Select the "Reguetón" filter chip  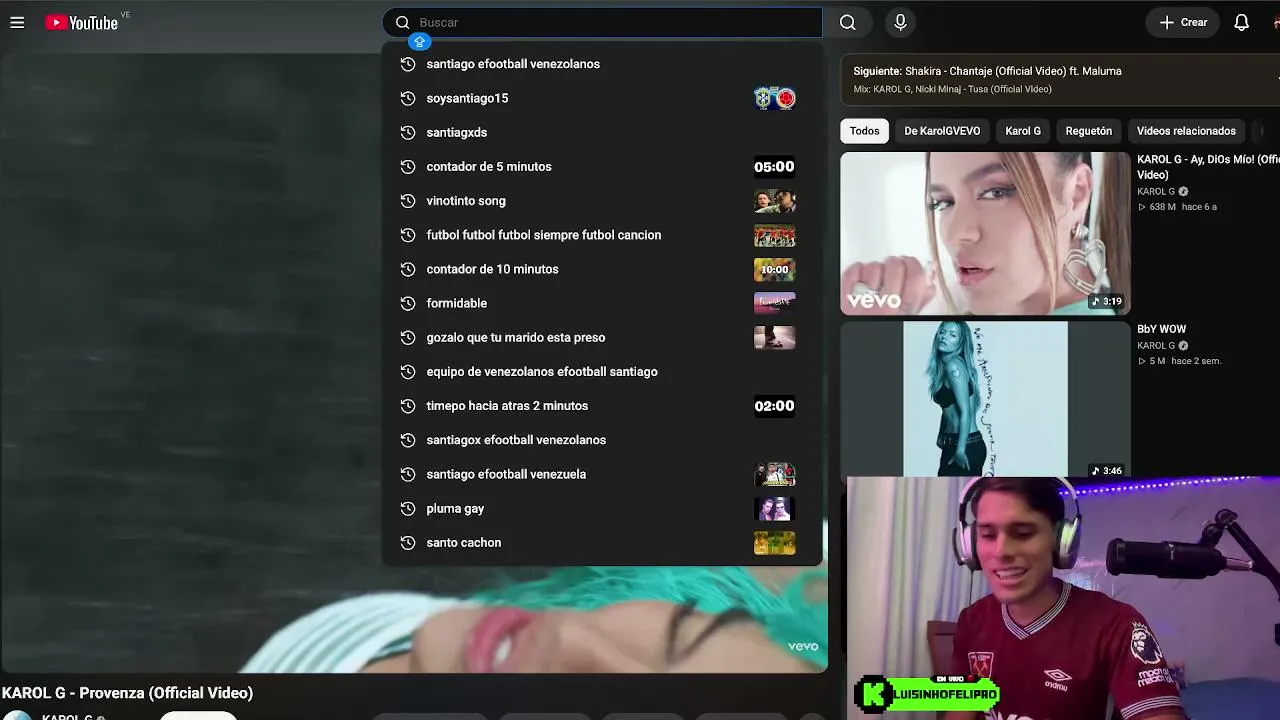[1088, 131]
